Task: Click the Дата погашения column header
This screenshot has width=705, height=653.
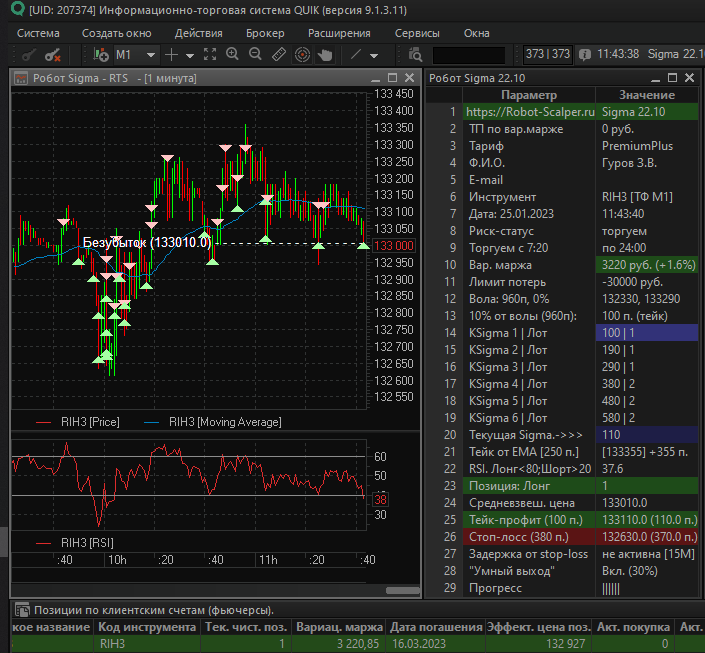Action: 436,627
